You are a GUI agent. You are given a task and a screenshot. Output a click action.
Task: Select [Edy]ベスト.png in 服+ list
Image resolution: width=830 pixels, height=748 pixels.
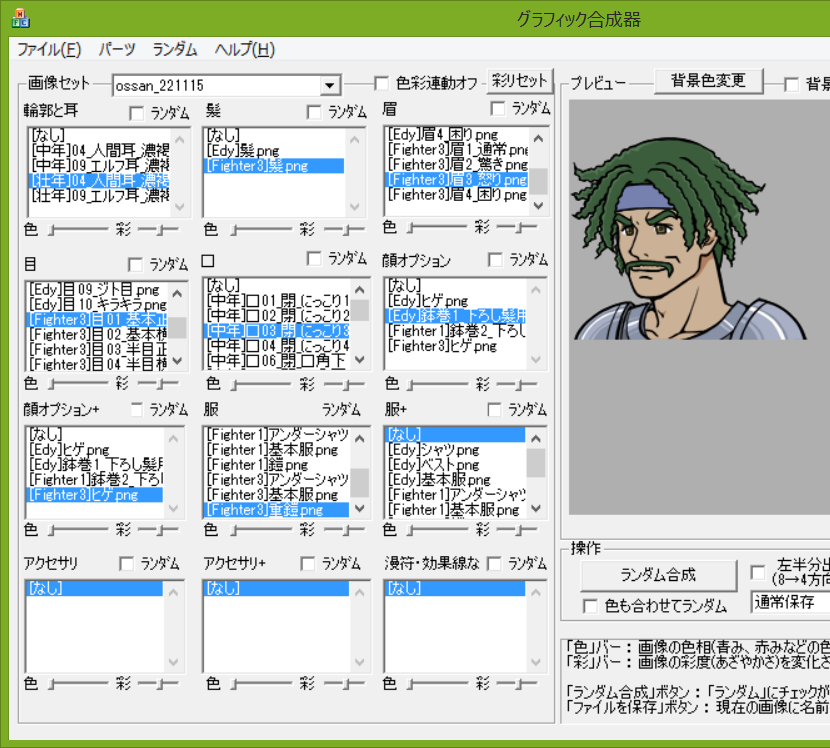[456, 465]
